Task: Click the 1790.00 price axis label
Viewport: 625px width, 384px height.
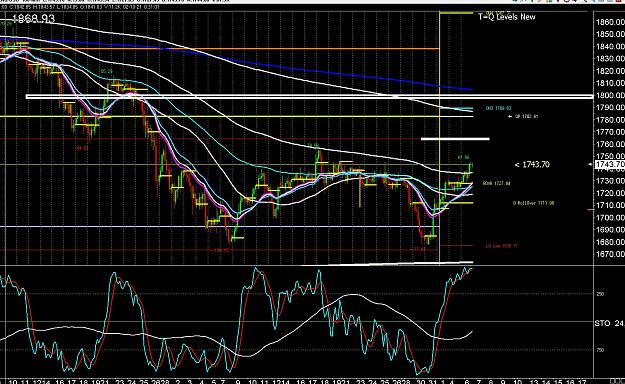Action: (610, 107)
